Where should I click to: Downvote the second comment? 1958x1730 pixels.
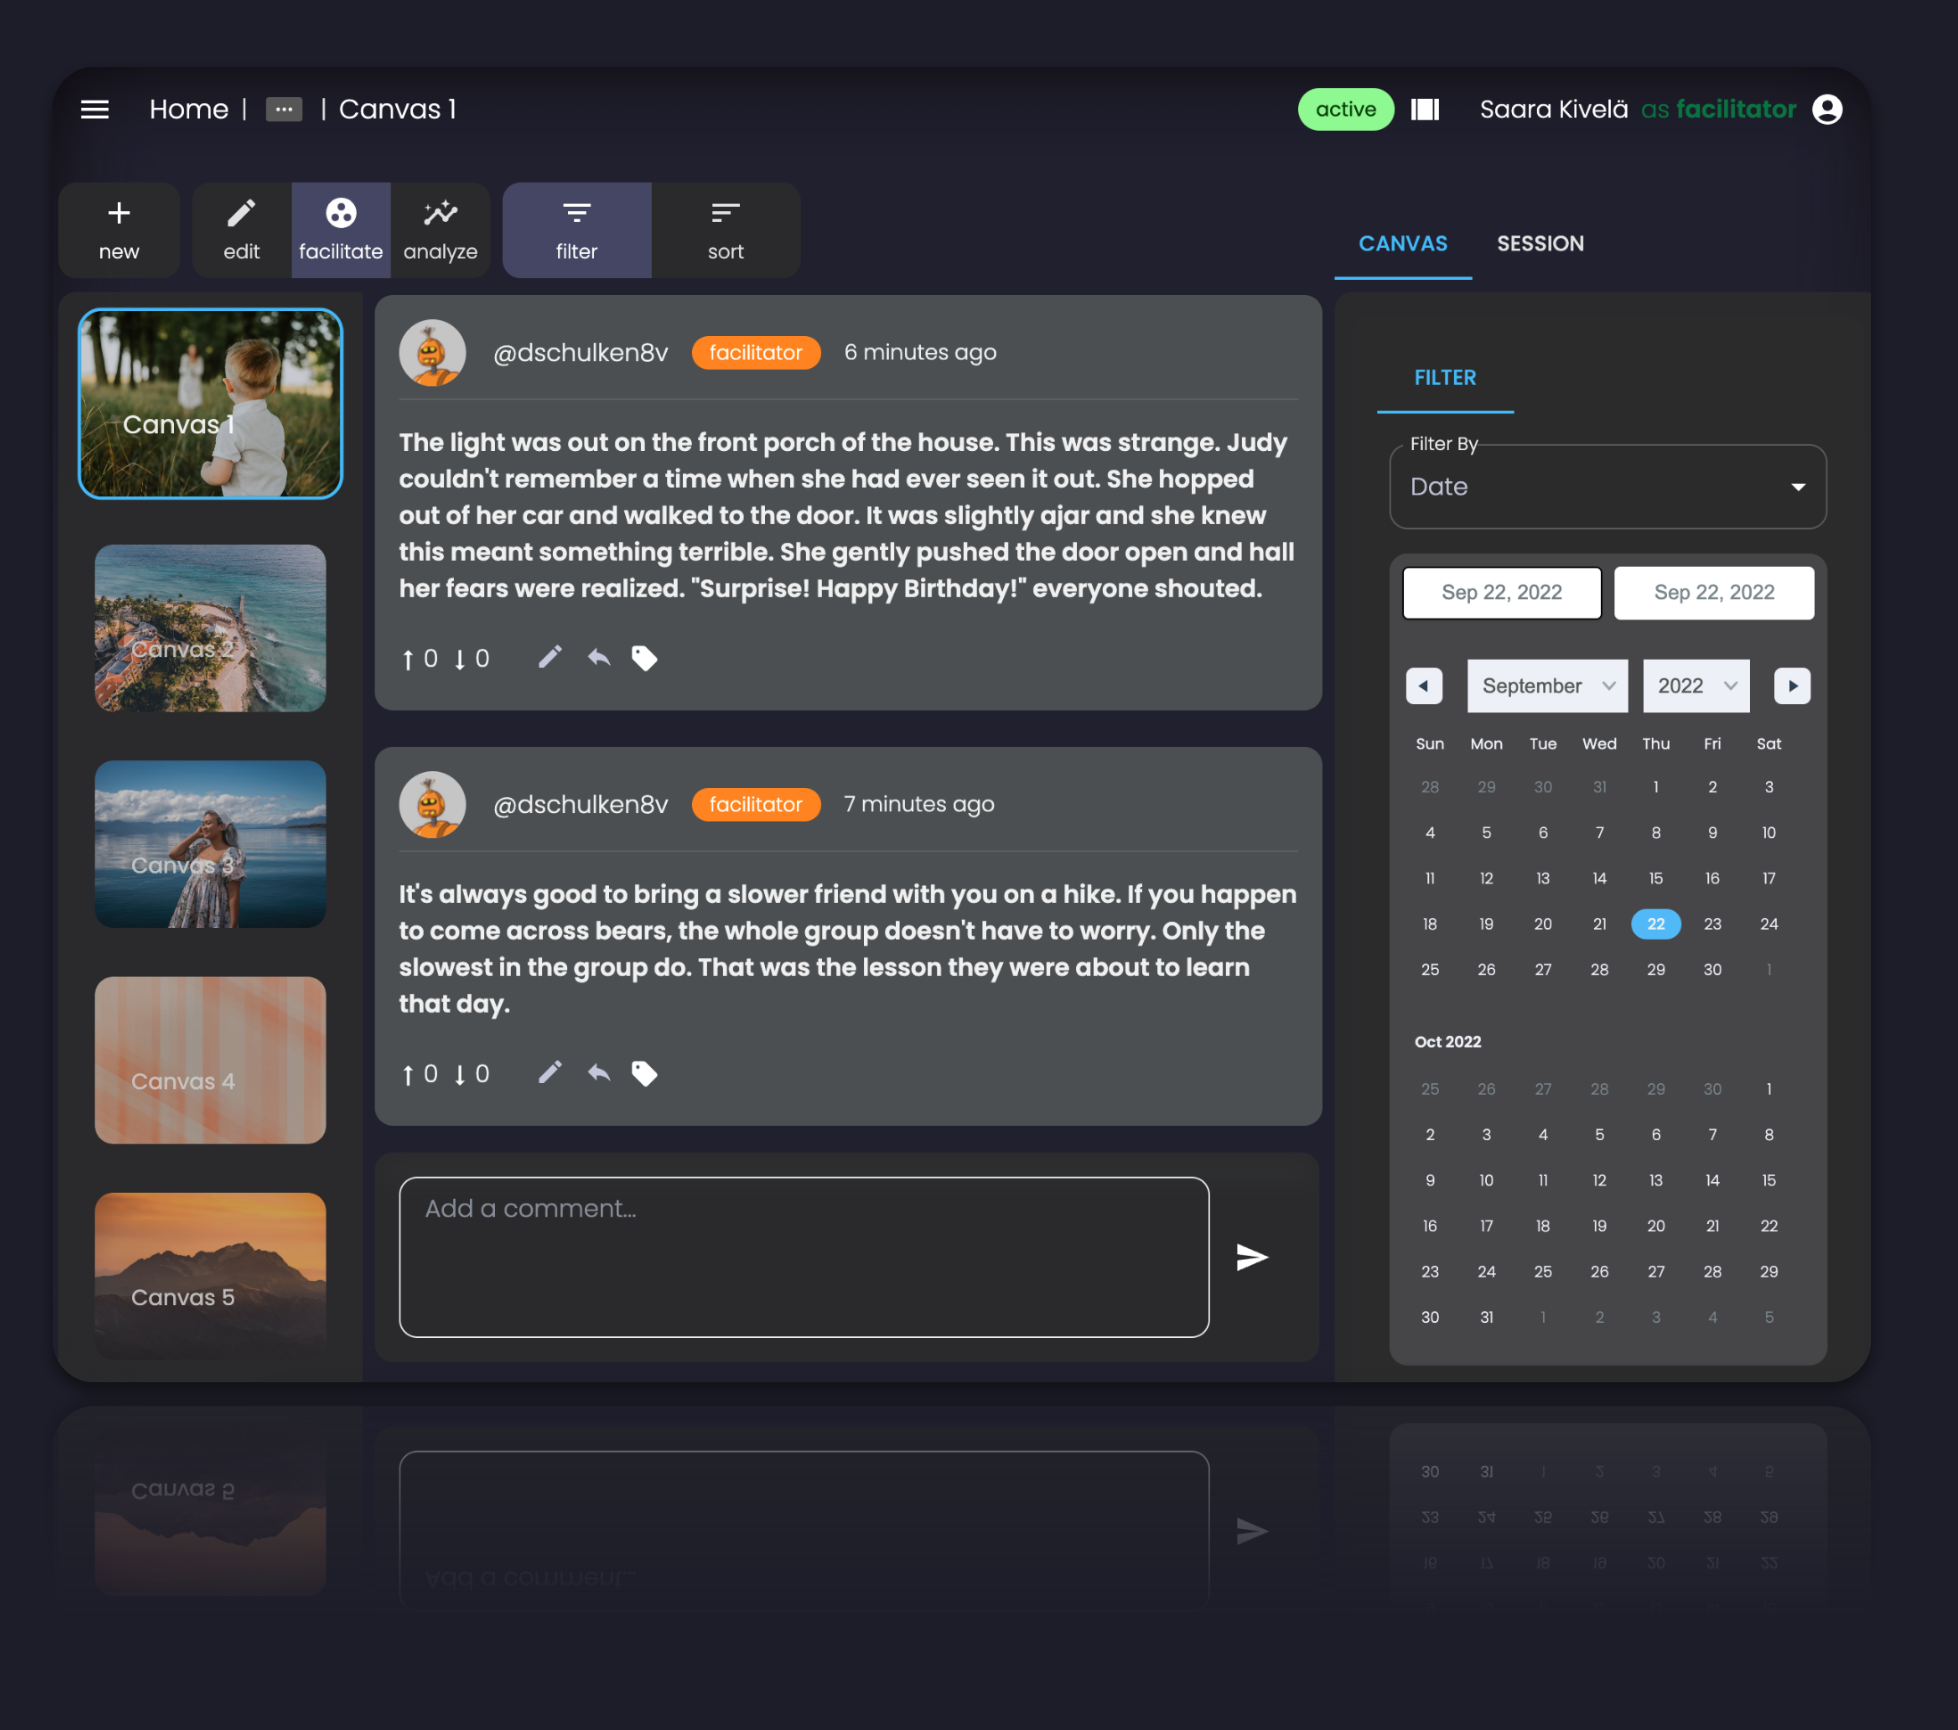point(460,1074)
